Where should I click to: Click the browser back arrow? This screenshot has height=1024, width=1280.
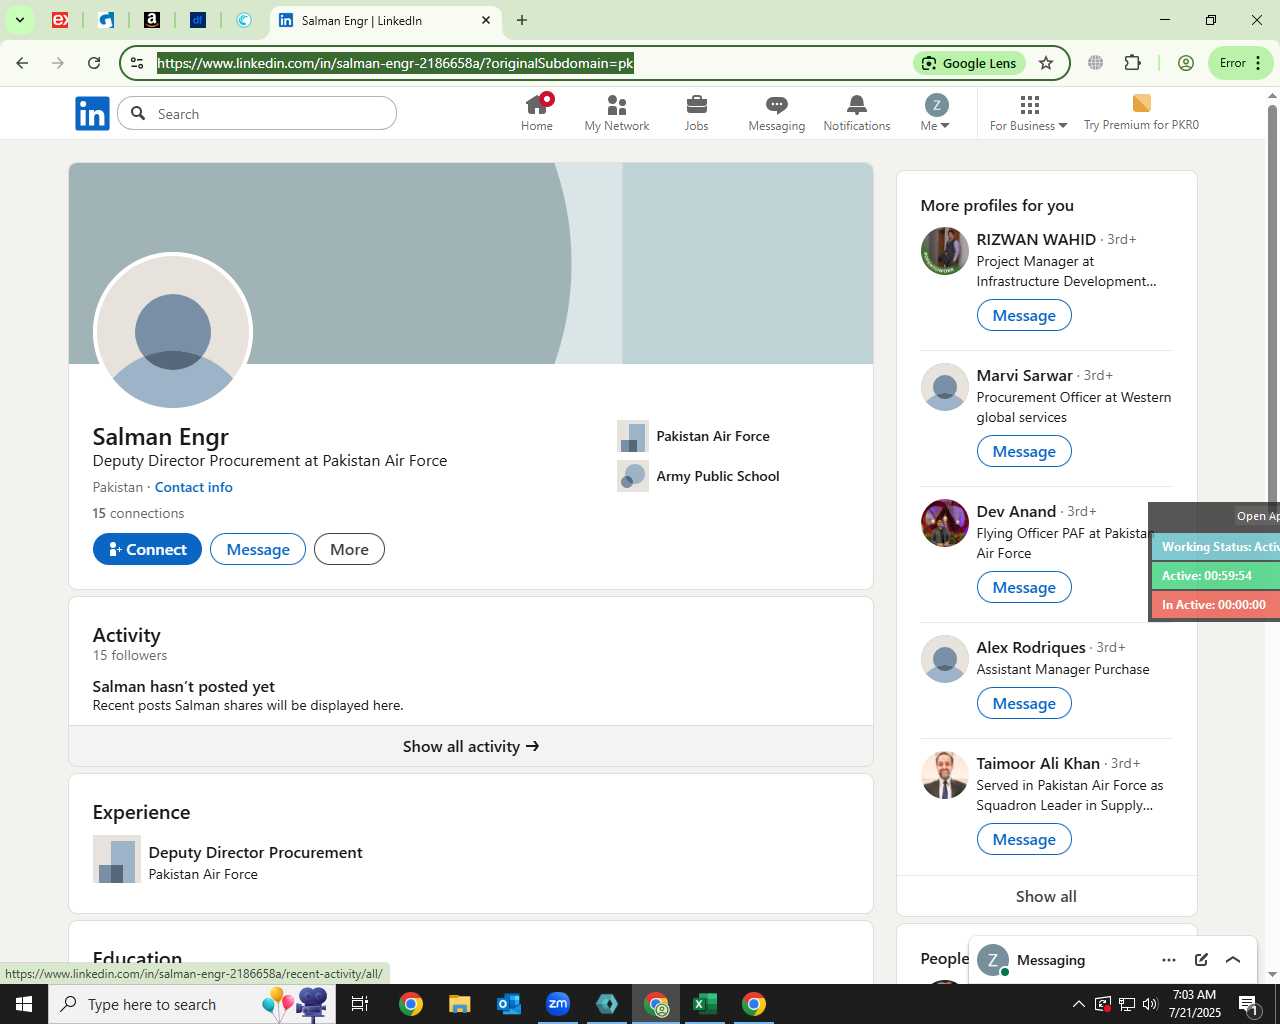tap(22, 63)
